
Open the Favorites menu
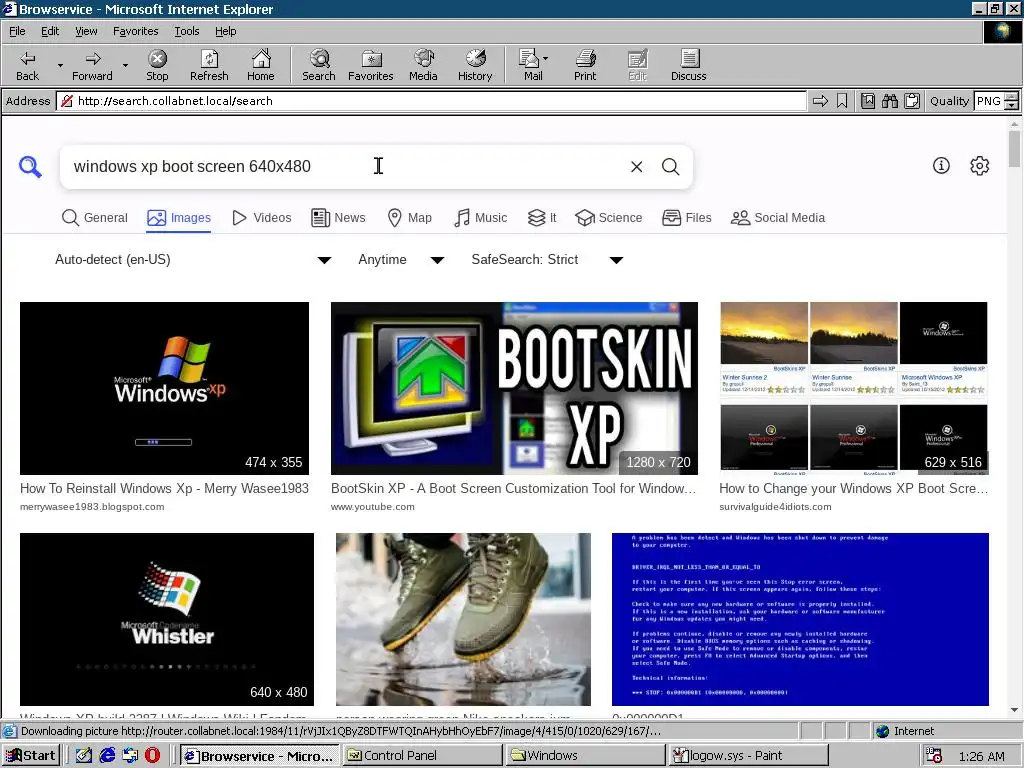point(135,31)
